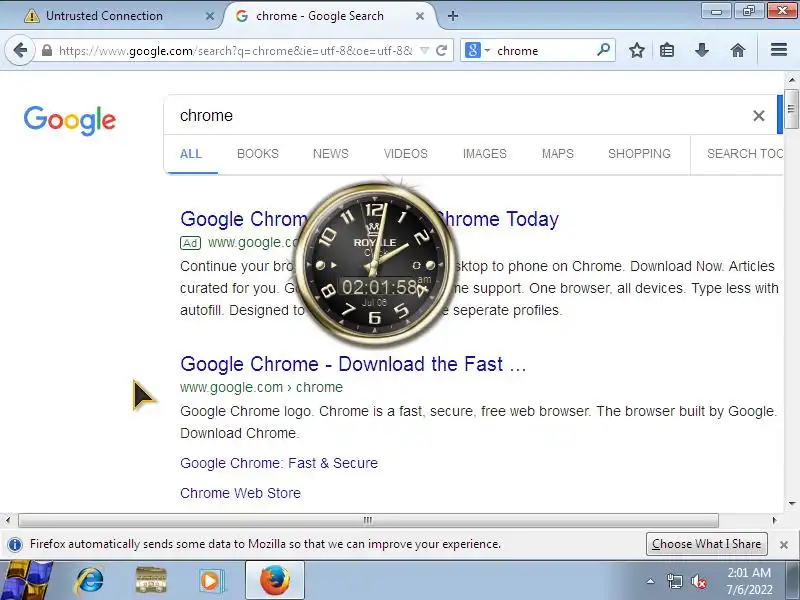This screenshot has width=800, height=600.
Task: Click the horizontal scrollbar right arrow
Action: click(774, 520)
